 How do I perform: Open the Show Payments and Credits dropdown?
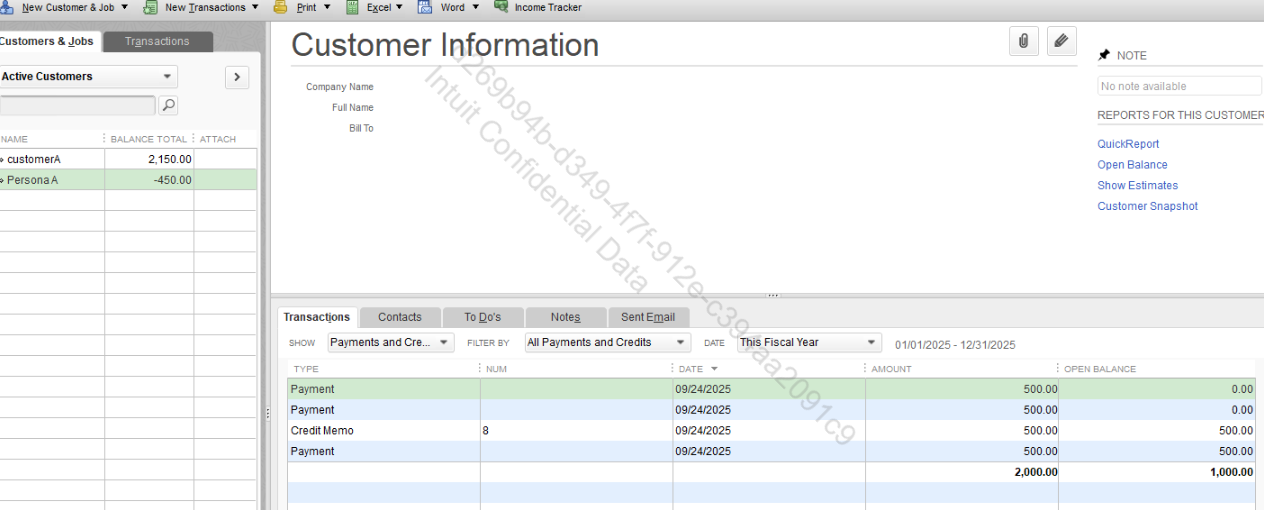(391, 342)
